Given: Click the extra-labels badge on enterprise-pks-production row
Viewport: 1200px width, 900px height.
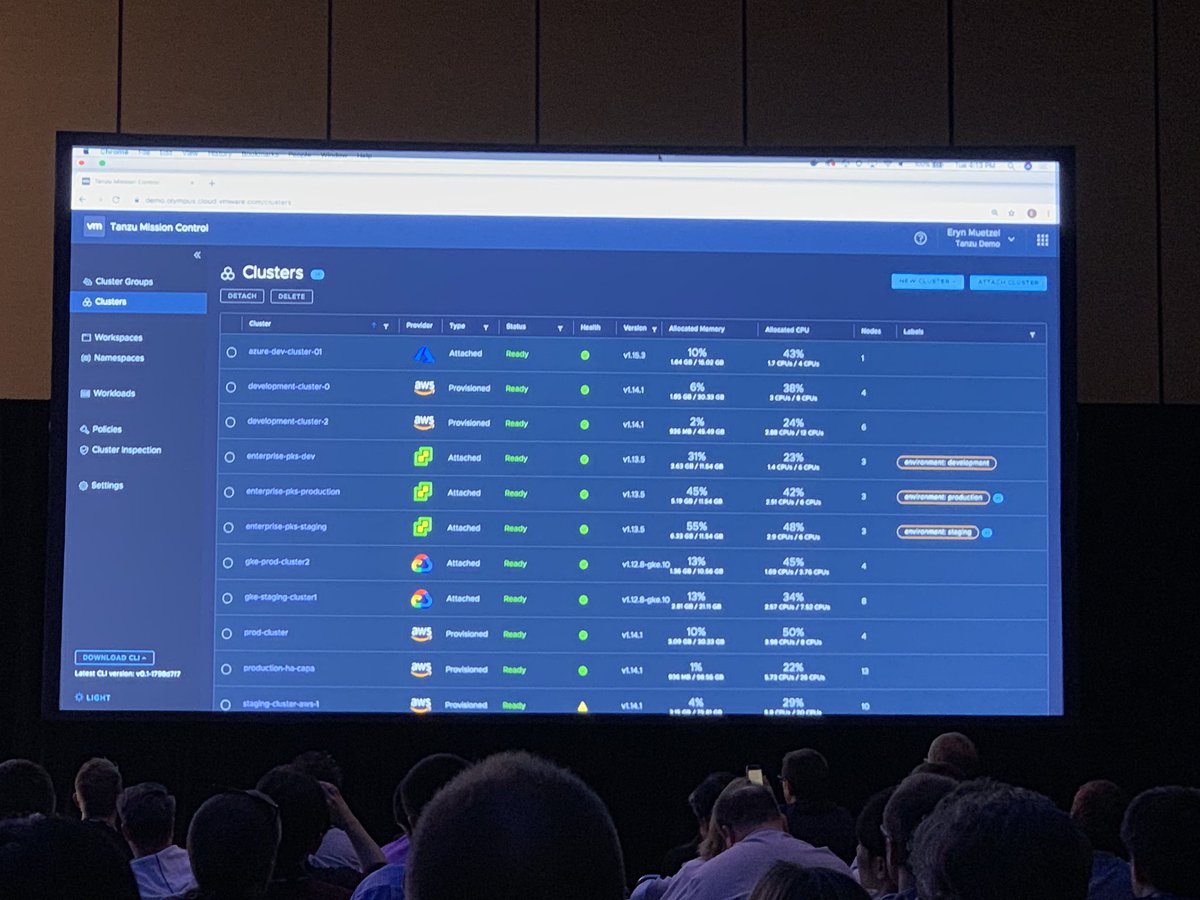Looking at the screenshot, I should pyautogui.click(x=999, y=497).
